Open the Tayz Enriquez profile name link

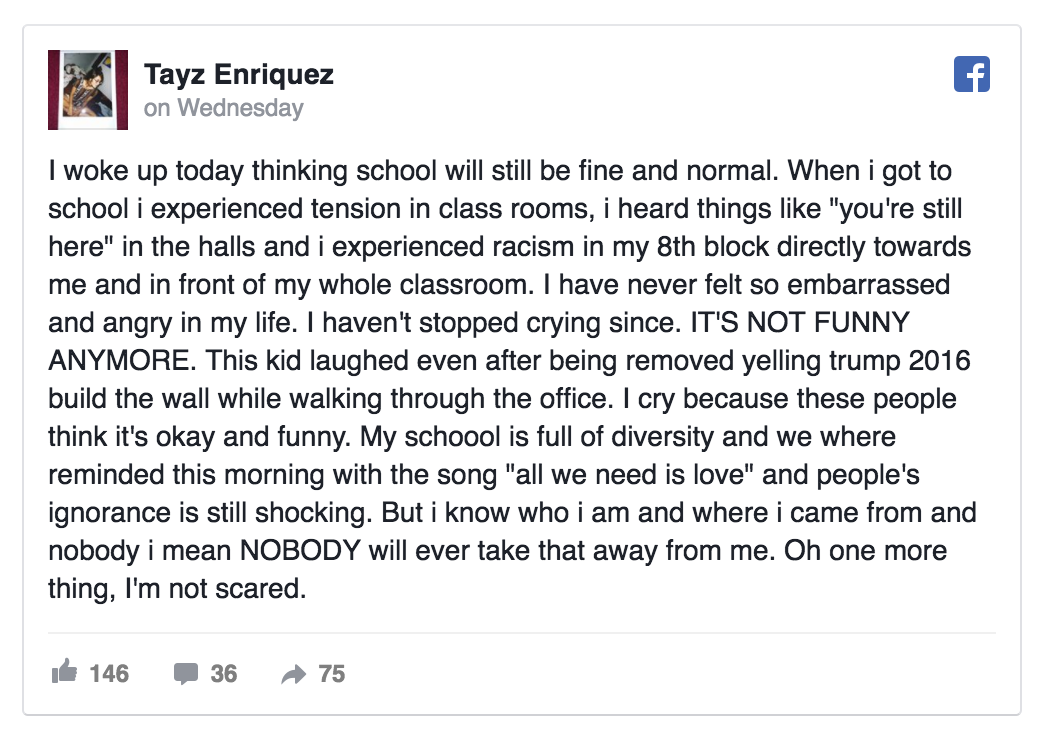coord(238,74)
